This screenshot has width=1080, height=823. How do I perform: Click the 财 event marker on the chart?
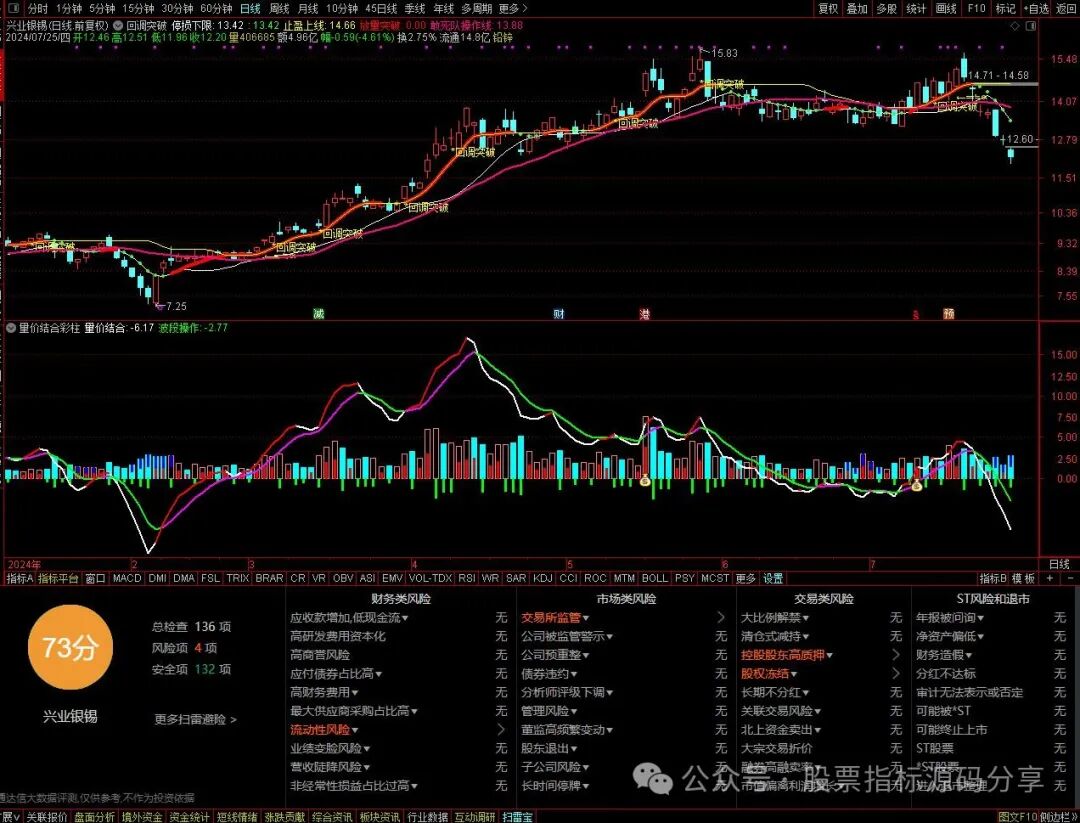(559, 314)
